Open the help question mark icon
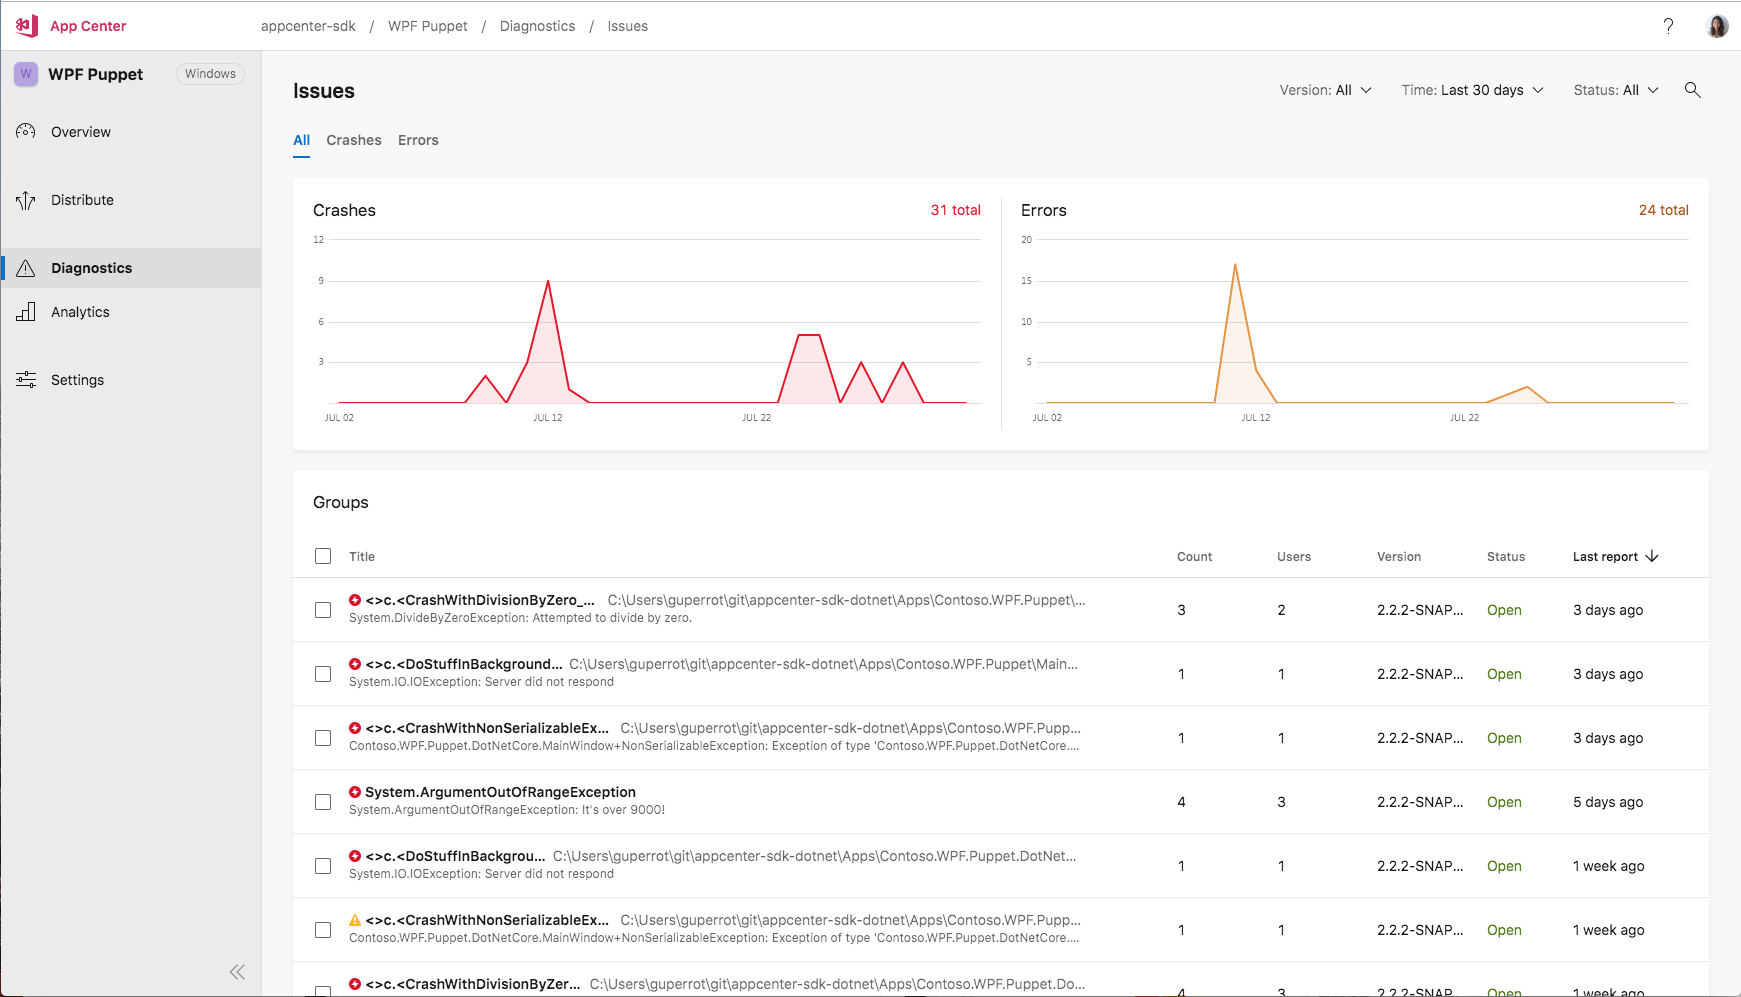1741x997 pixels. coord(1668,26)
